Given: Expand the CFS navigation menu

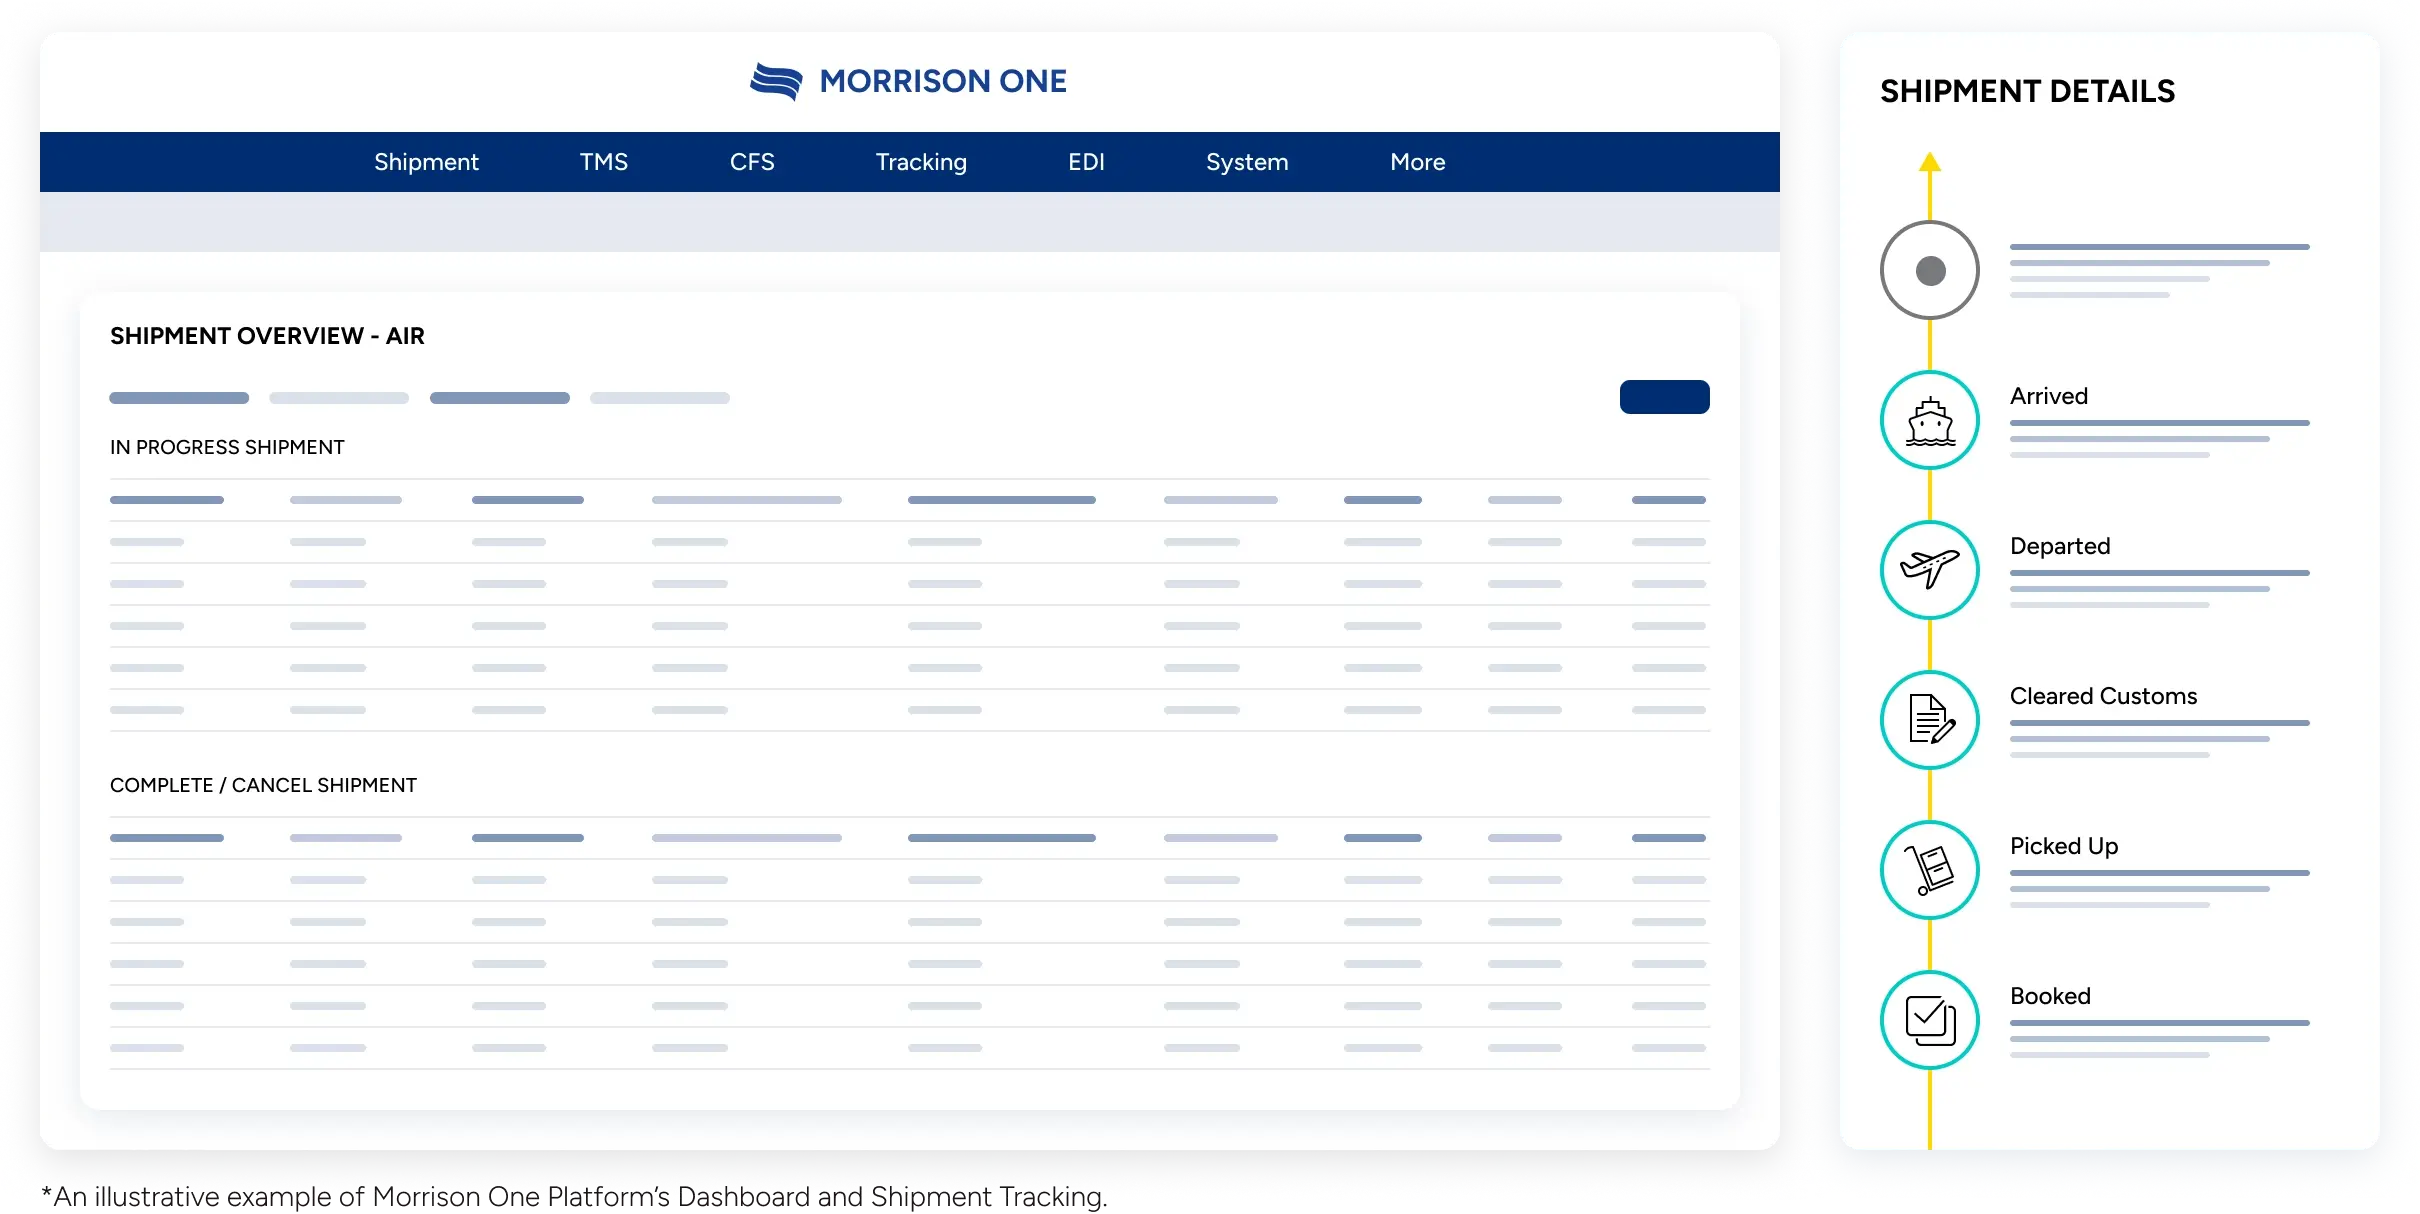Looking at the screenshot, I should (752, 161).
